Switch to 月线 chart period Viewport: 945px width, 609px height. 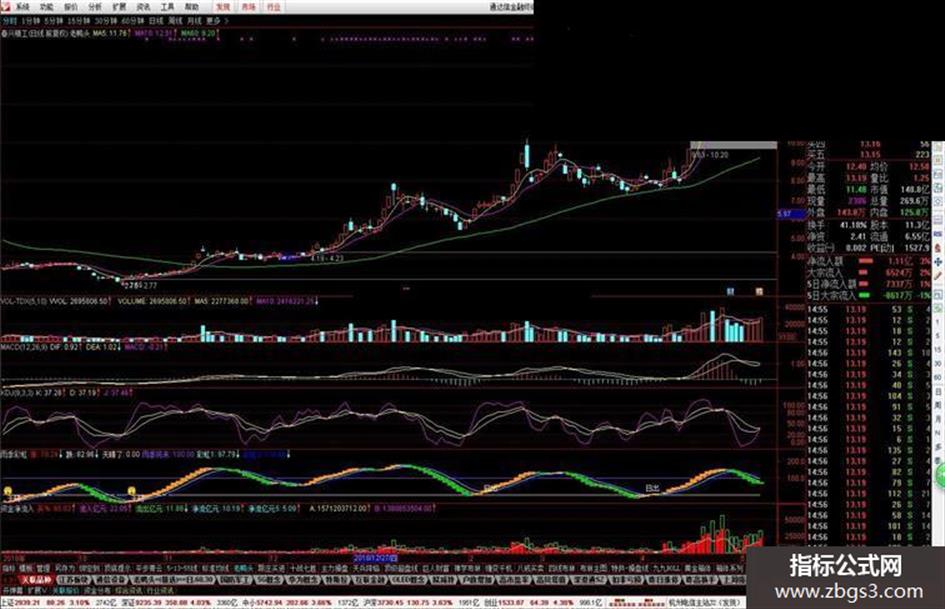tap(194, 21)
